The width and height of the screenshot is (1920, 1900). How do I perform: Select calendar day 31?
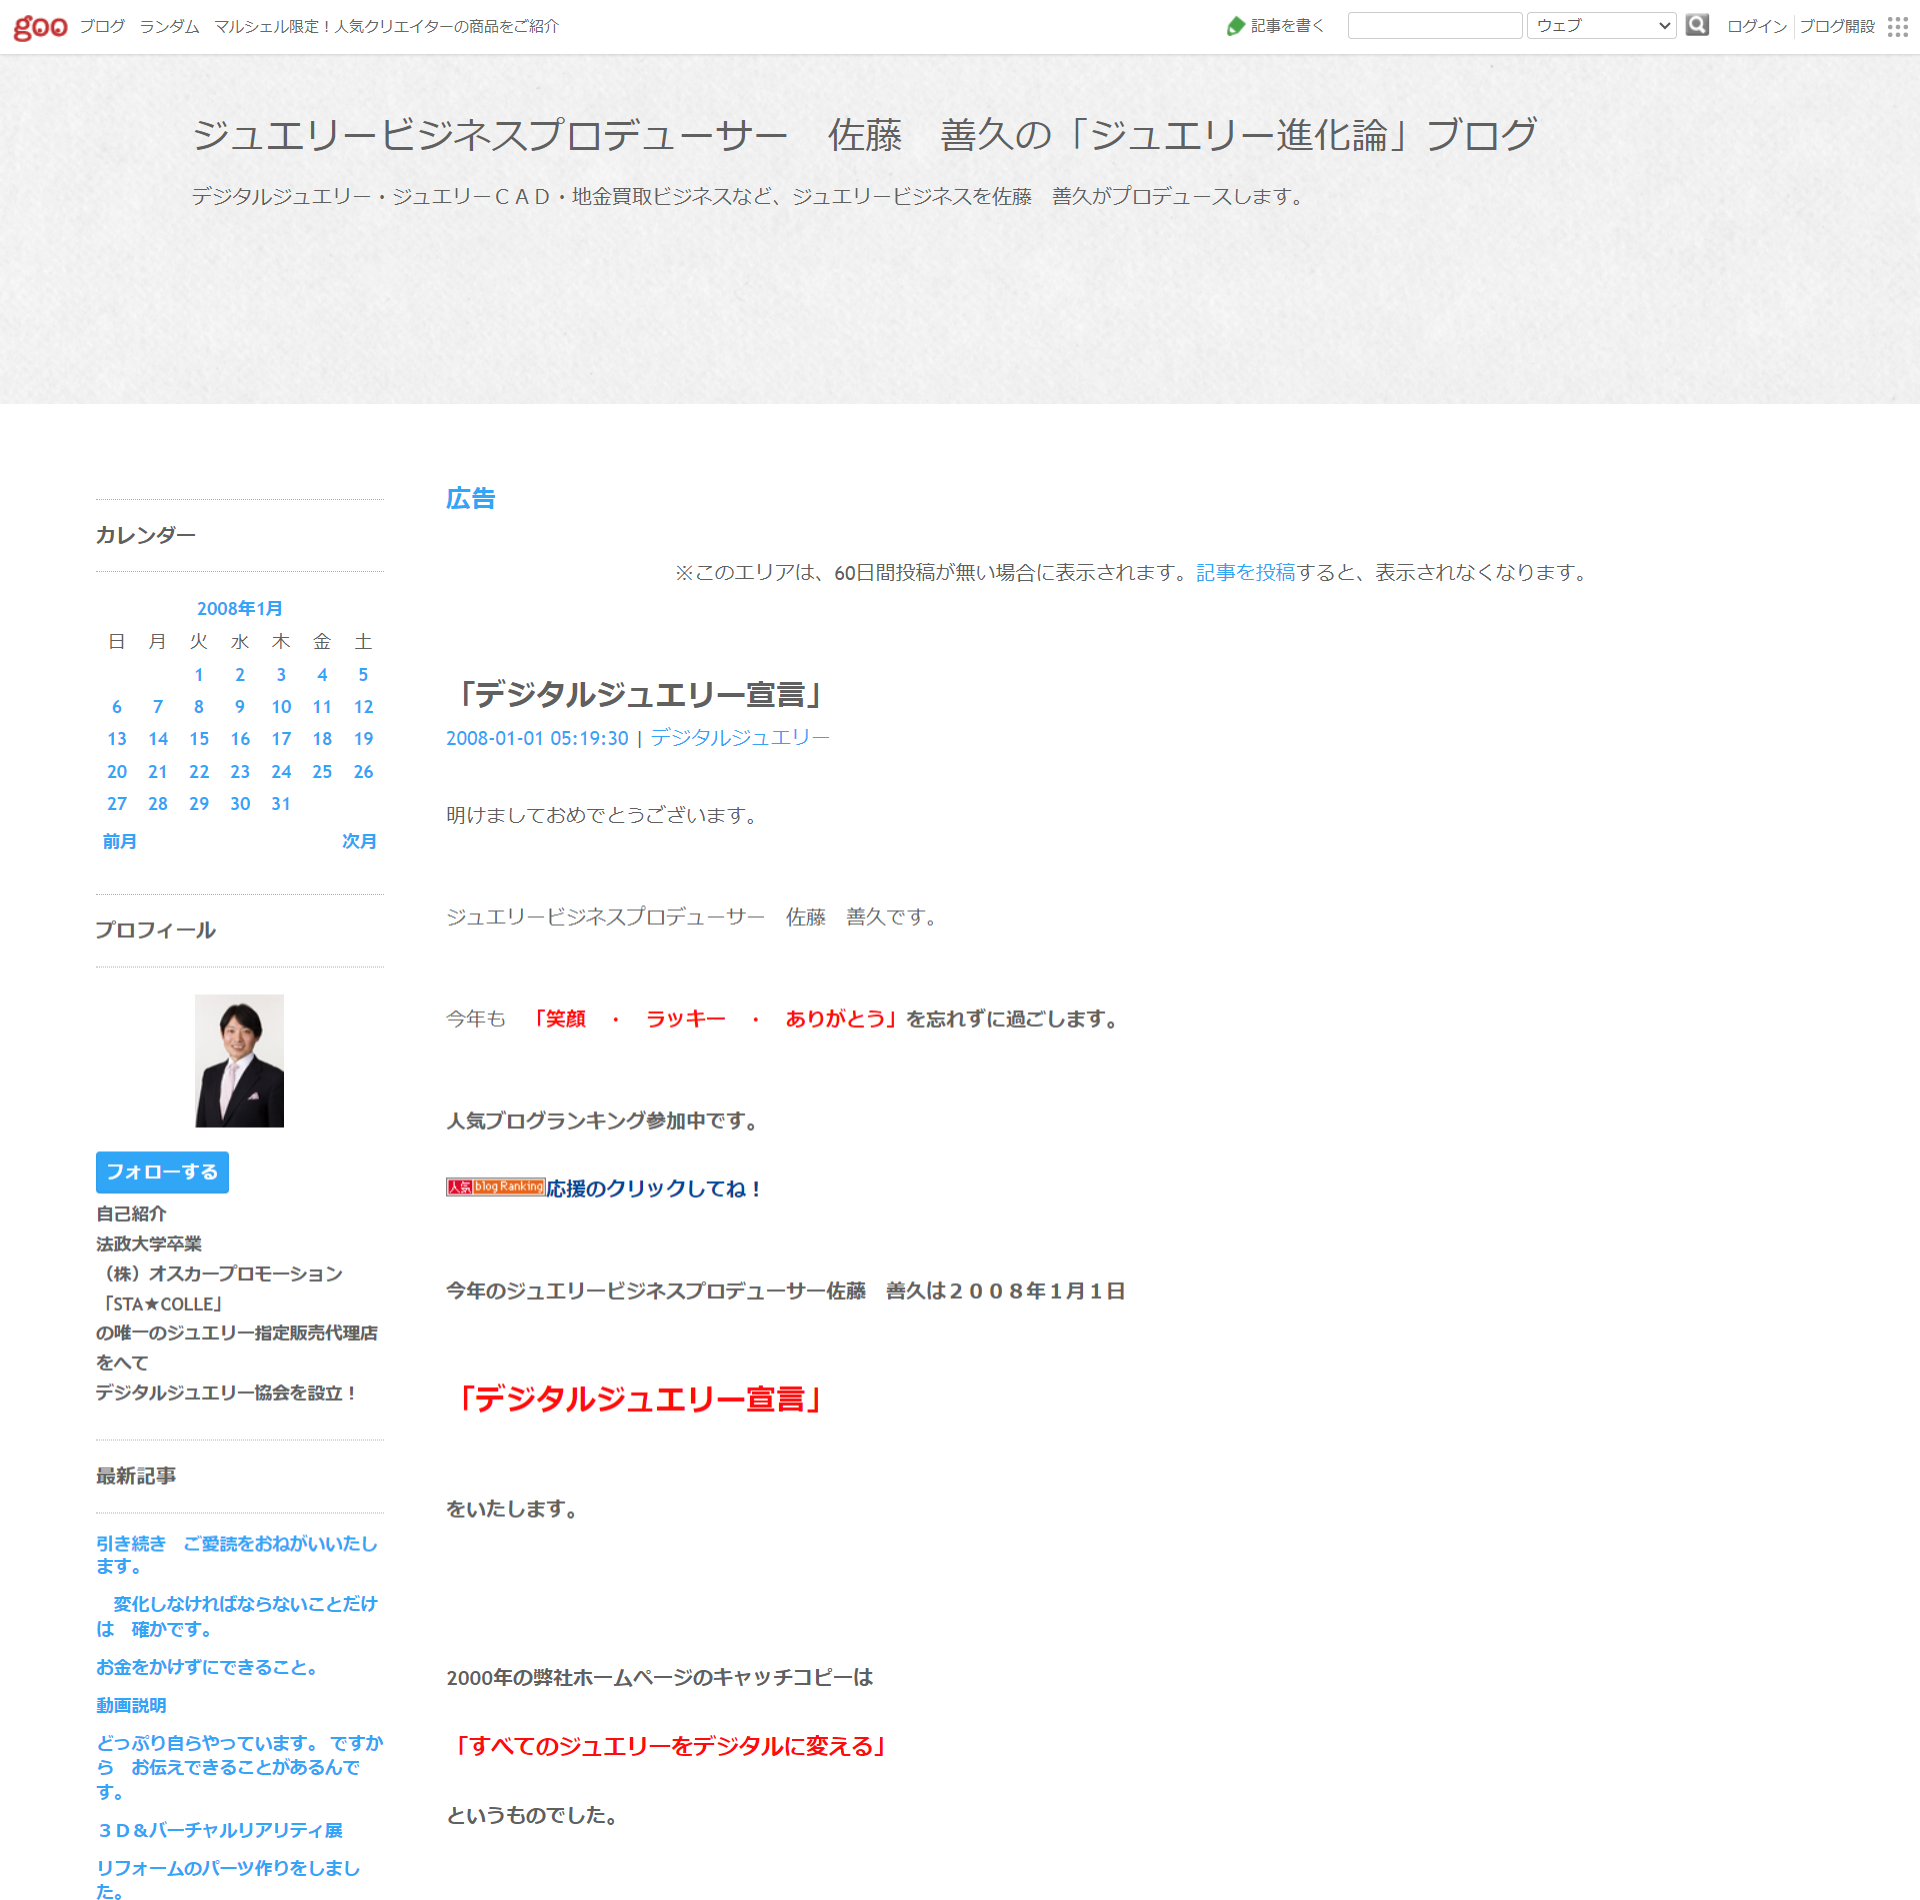[281, 804]
